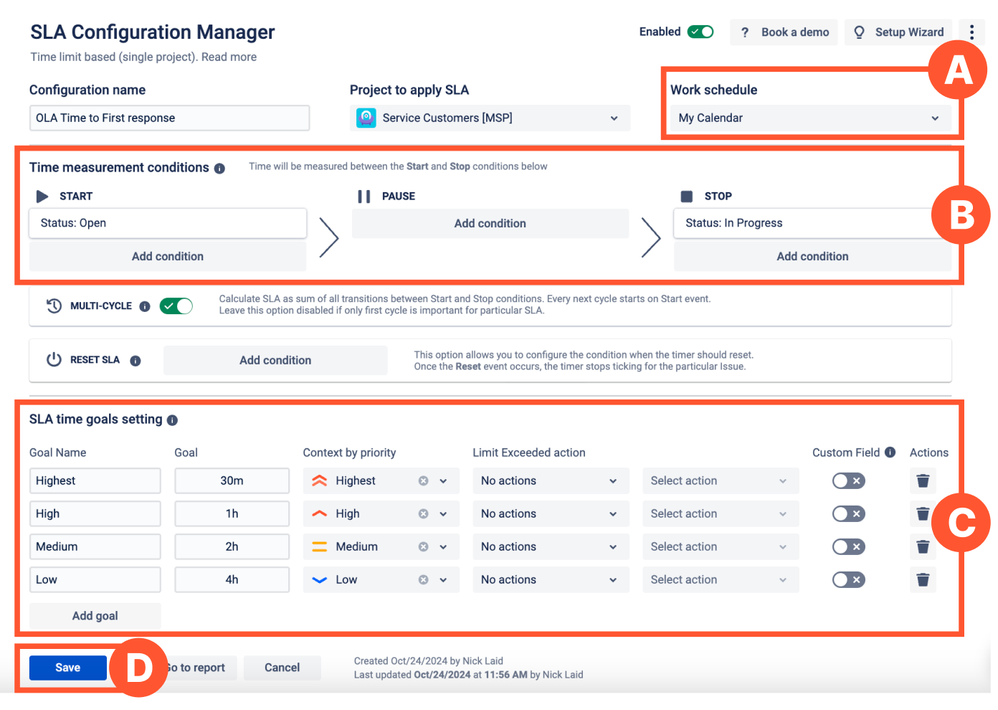This screenshot has height=710, width=998.
Task: Click the STOP square icon
Action: tap(686, 196)
